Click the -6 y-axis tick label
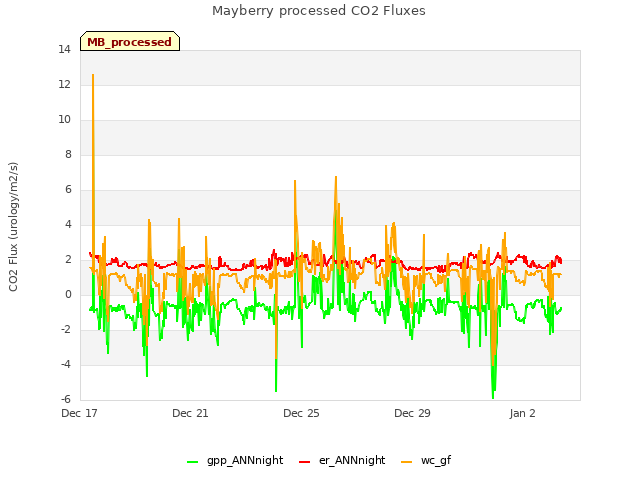Image resolution: width=640 pixels, height=480 pixels. coord(66,400)
